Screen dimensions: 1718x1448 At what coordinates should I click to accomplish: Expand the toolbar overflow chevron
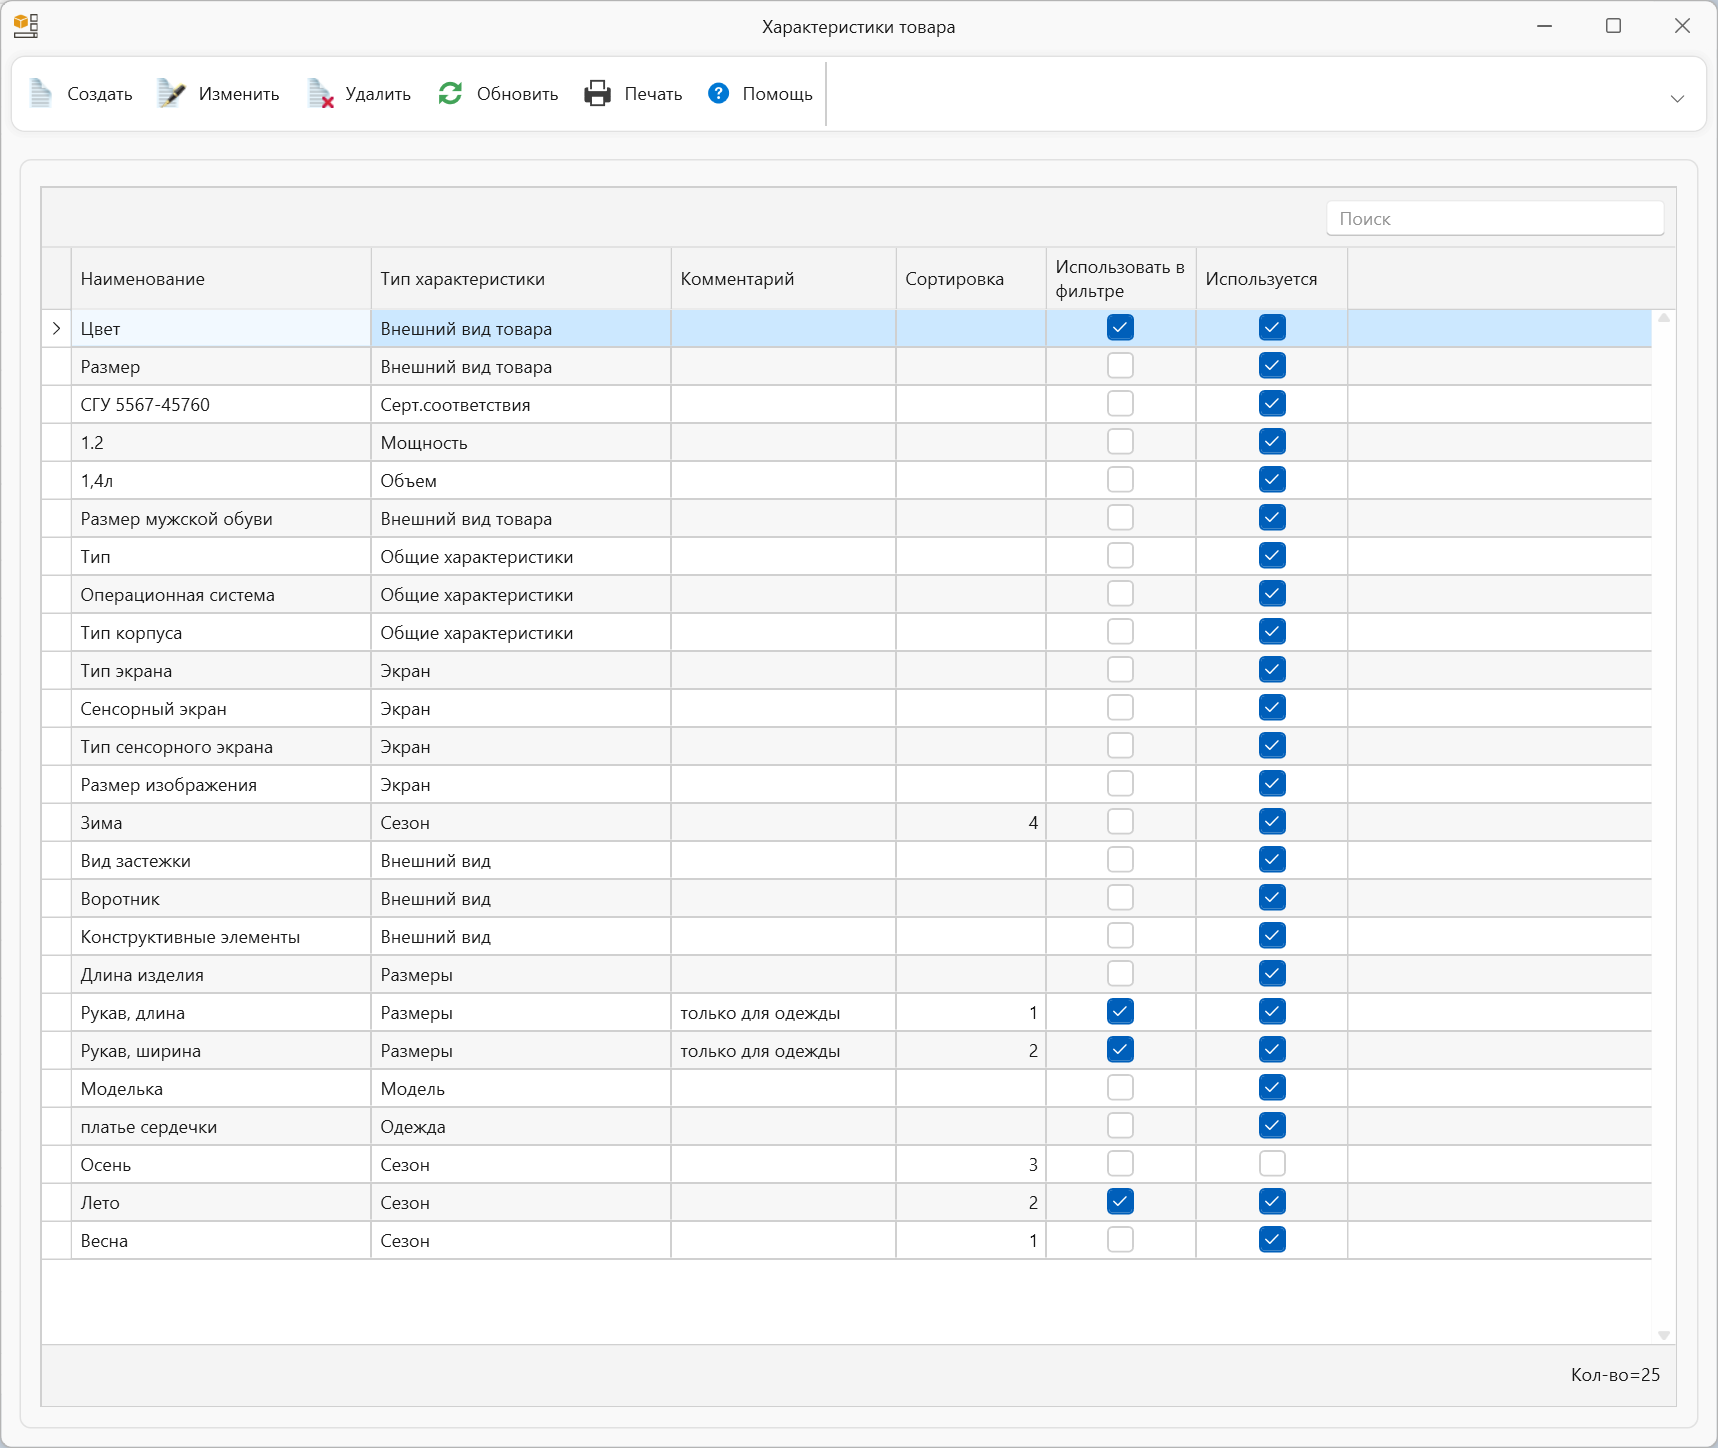click(1677, 98)
